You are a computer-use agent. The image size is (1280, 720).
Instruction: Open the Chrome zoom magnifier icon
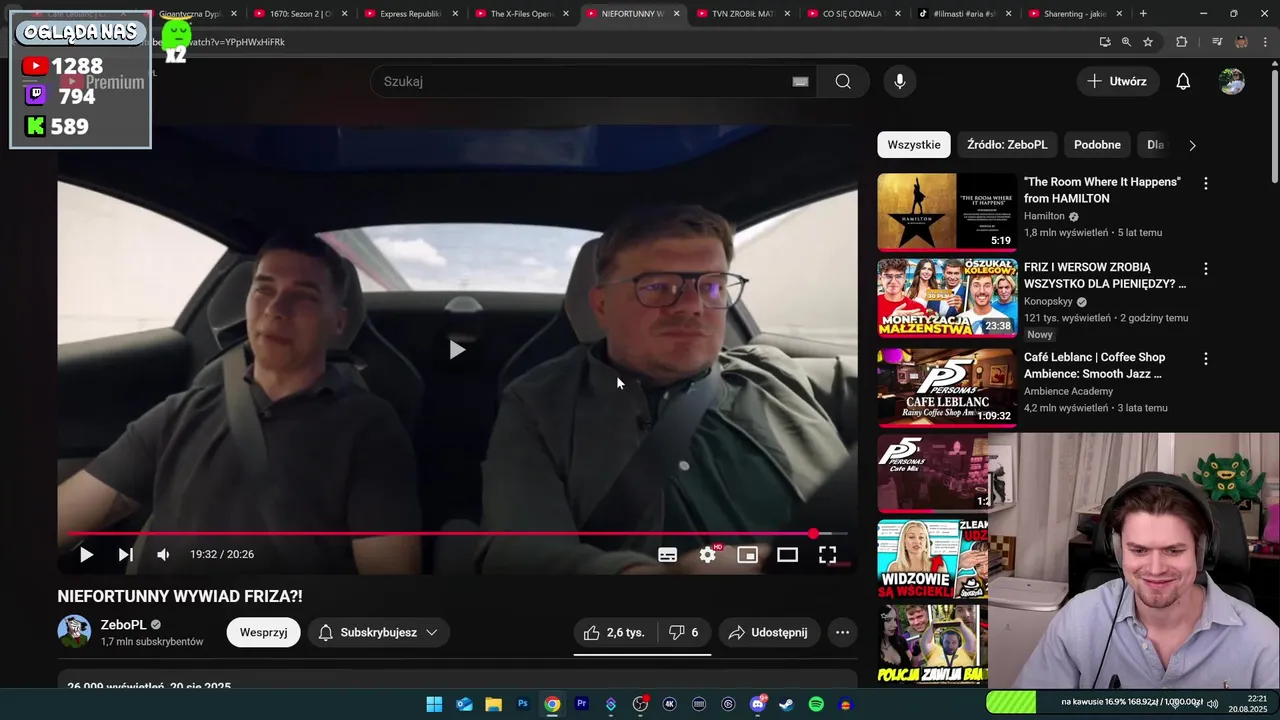(1126, 42)
